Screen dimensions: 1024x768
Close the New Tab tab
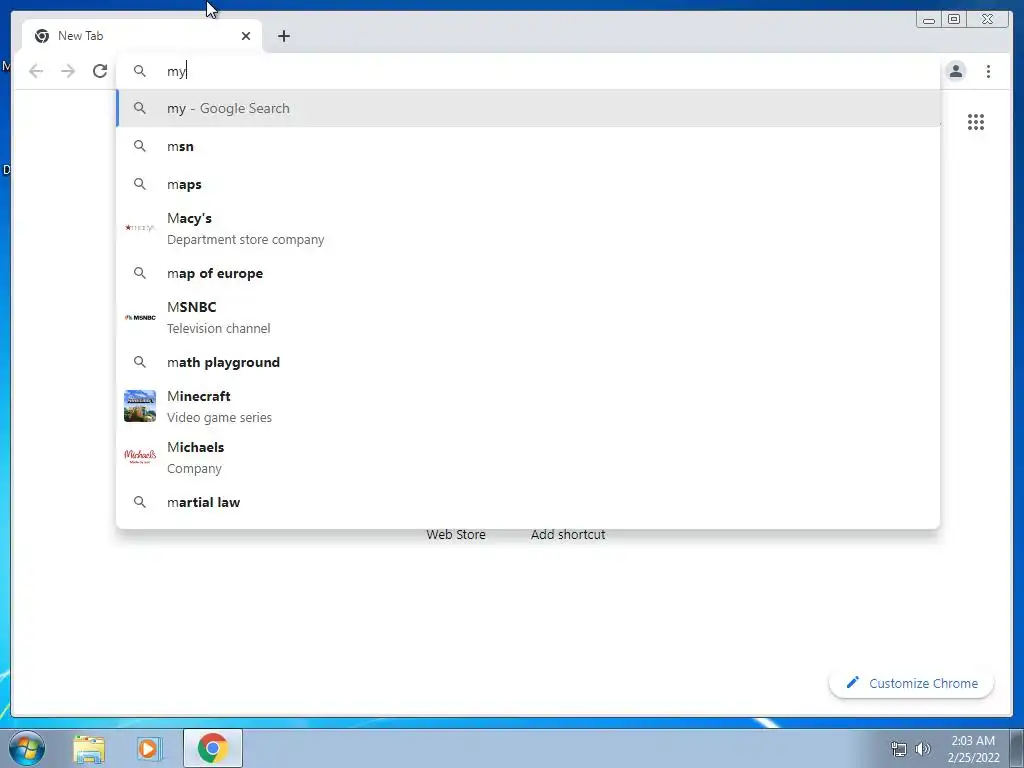pos(246,36)
